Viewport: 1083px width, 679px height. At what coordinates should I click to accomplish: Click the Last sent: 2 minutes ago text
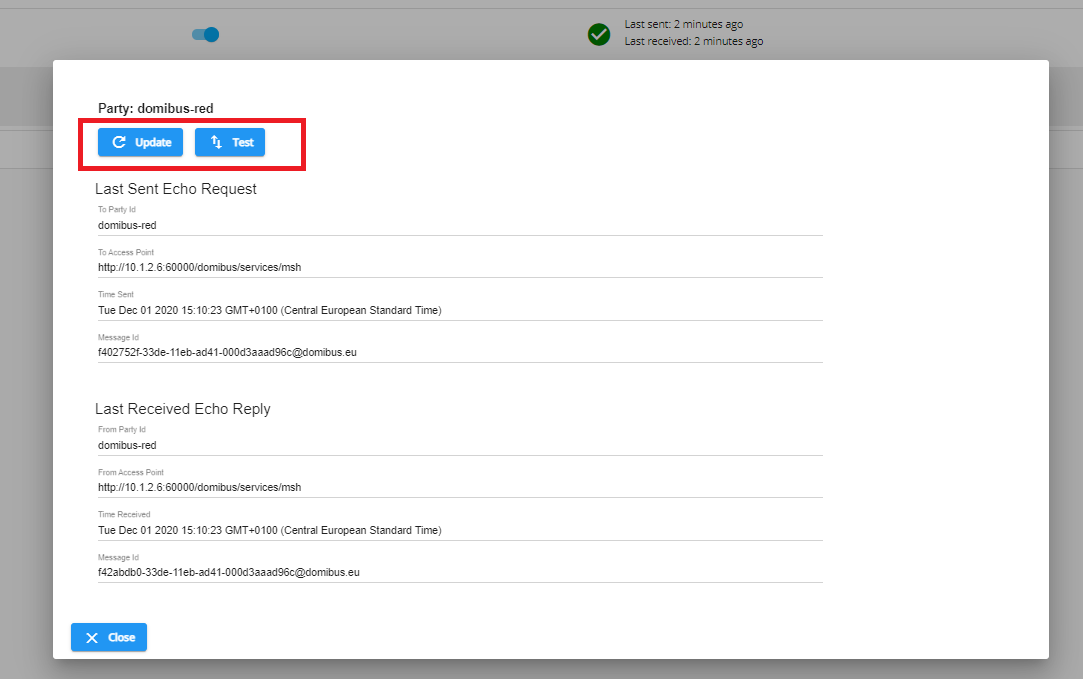[683, 24]
